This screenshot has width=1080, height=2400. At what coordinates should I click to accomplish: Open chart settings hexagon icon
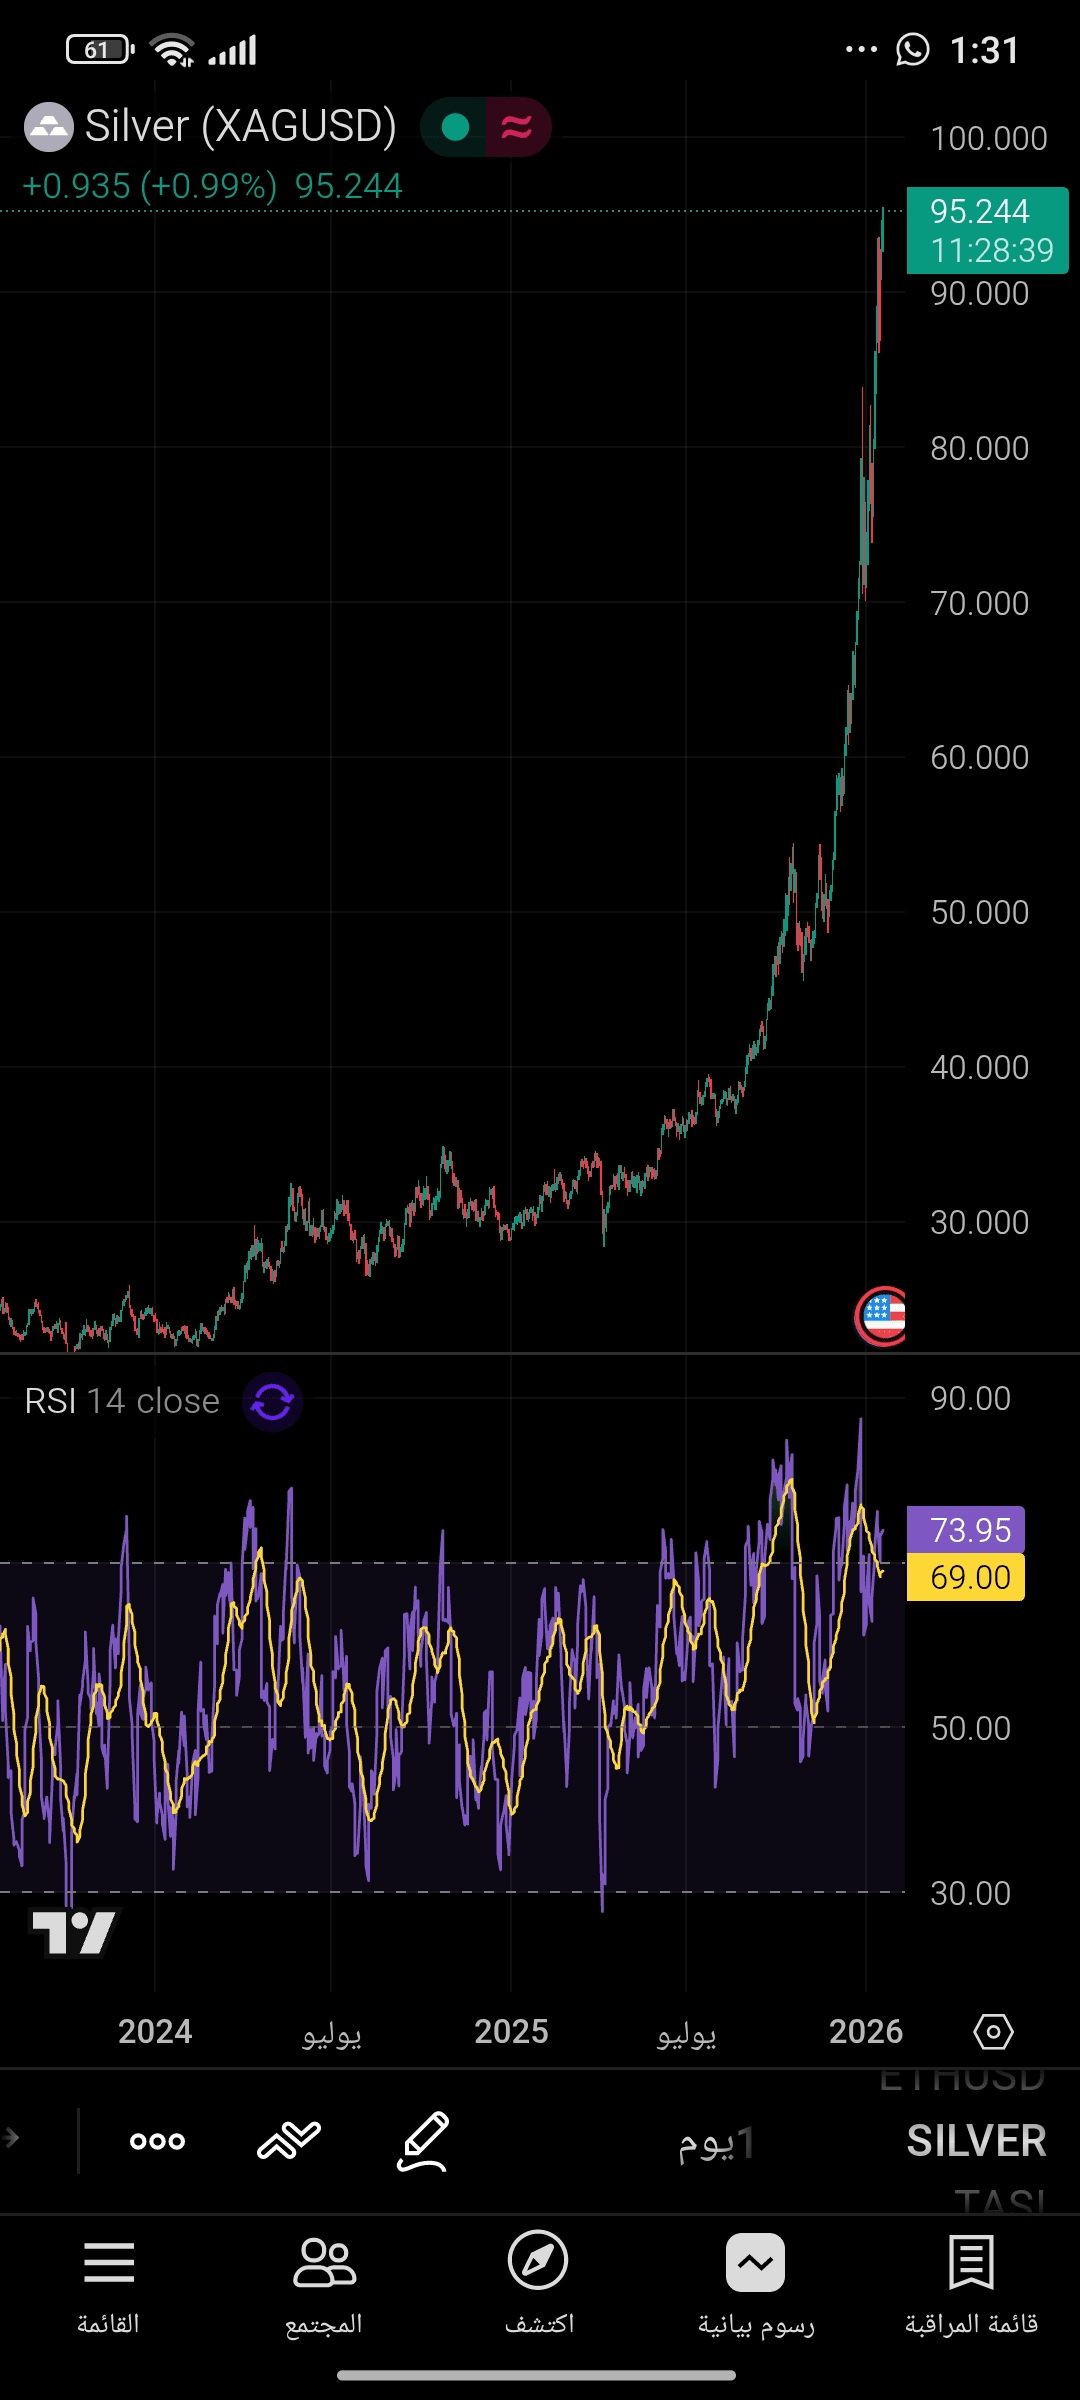993,2031
